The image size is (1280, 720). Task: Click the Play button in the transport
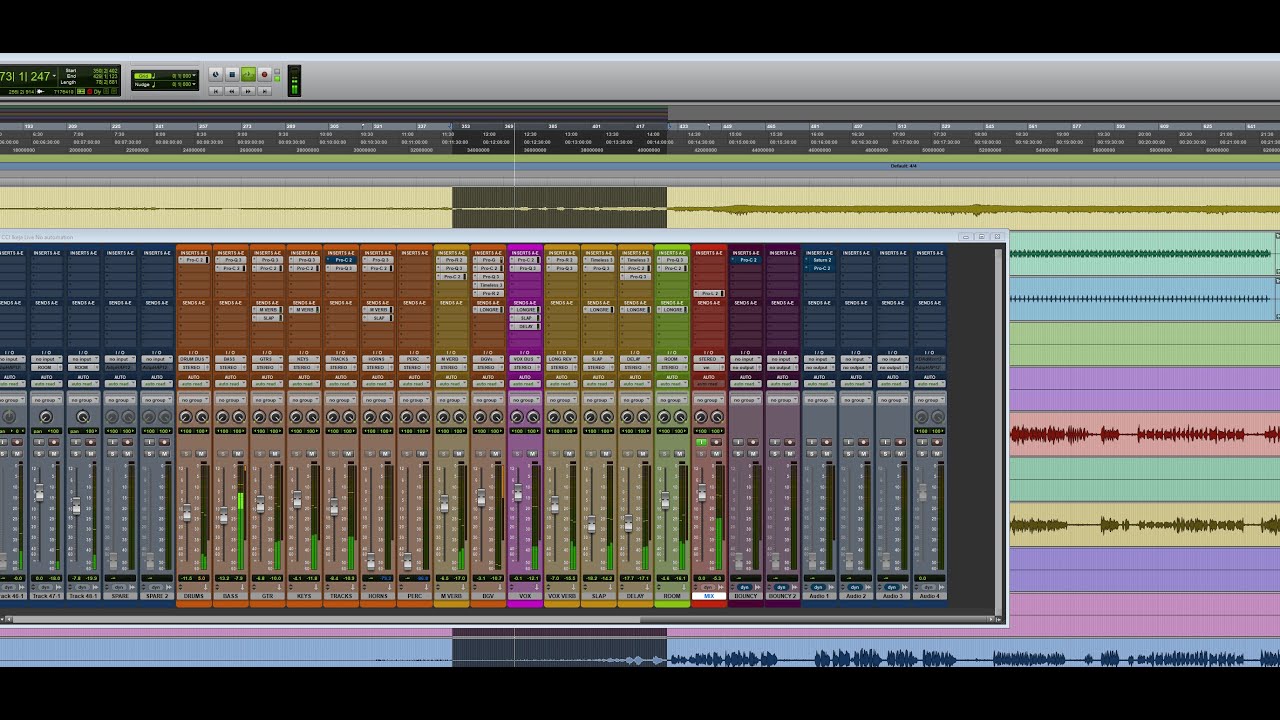(248, 74)
